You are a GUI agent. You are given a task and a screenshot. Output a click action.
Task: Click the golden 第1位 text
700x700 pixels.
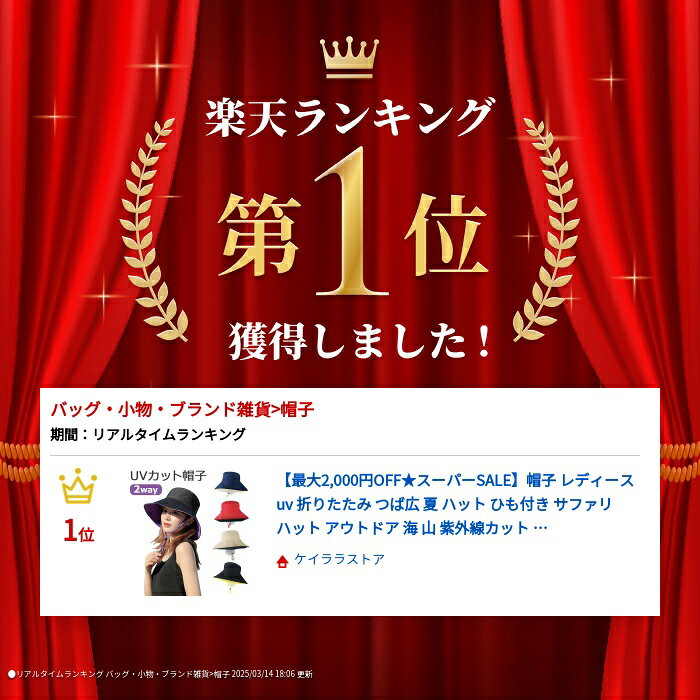point(352,222)
